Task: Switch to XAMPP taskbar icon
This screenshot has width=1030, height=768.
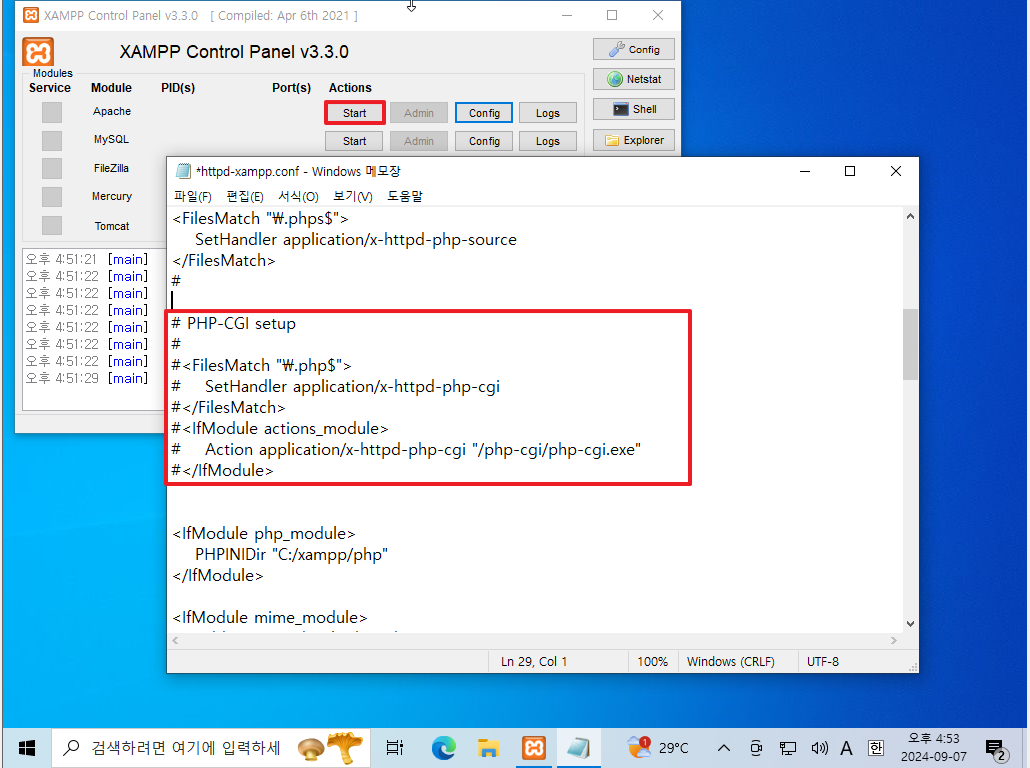Action: pos(533,748)
